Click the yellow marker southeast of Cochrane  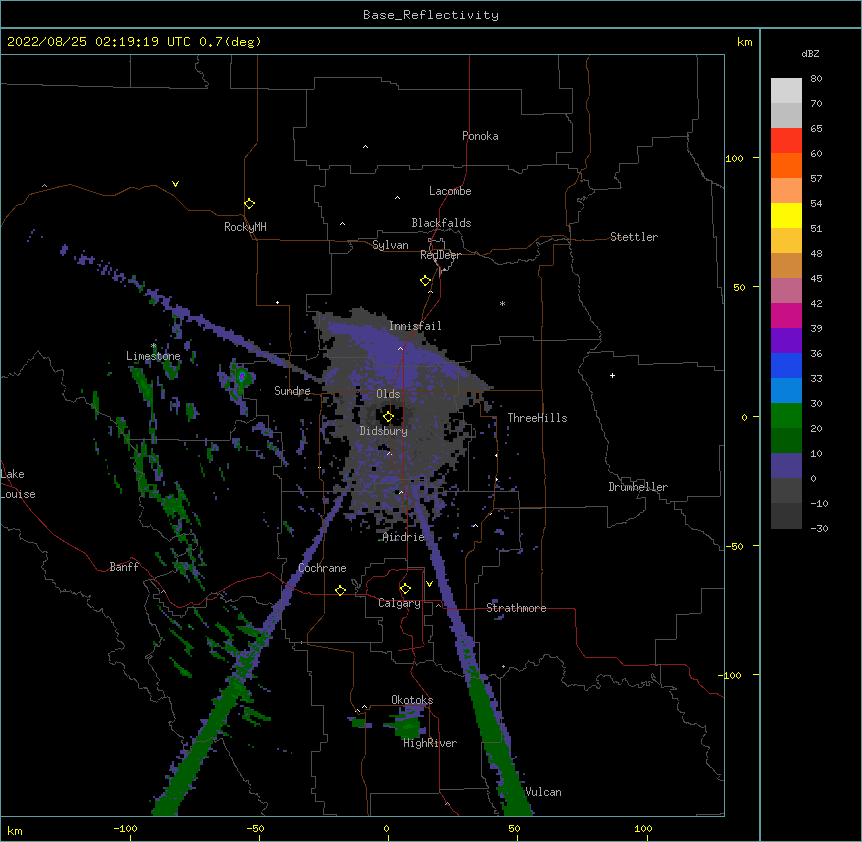click(340, 590)
